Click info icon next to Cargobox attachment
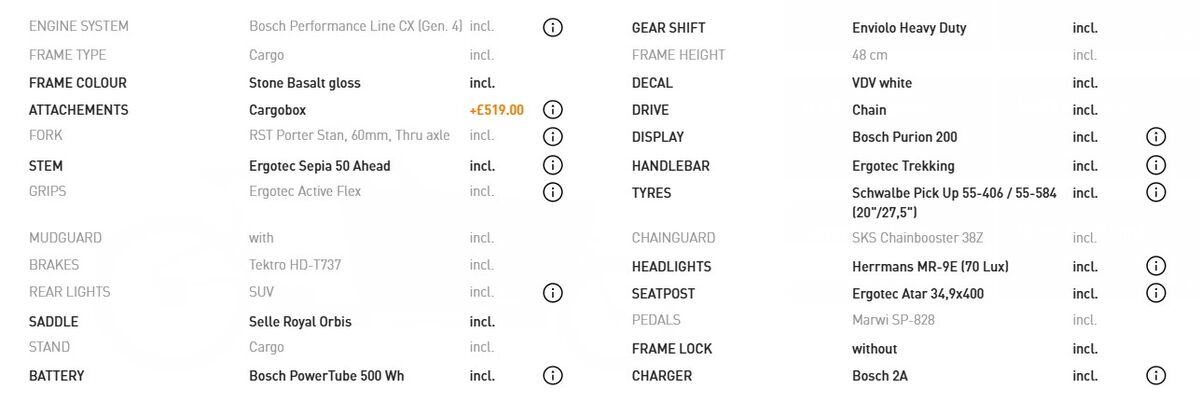Viewport: 1200px width, 403px height. click(553, 110)
